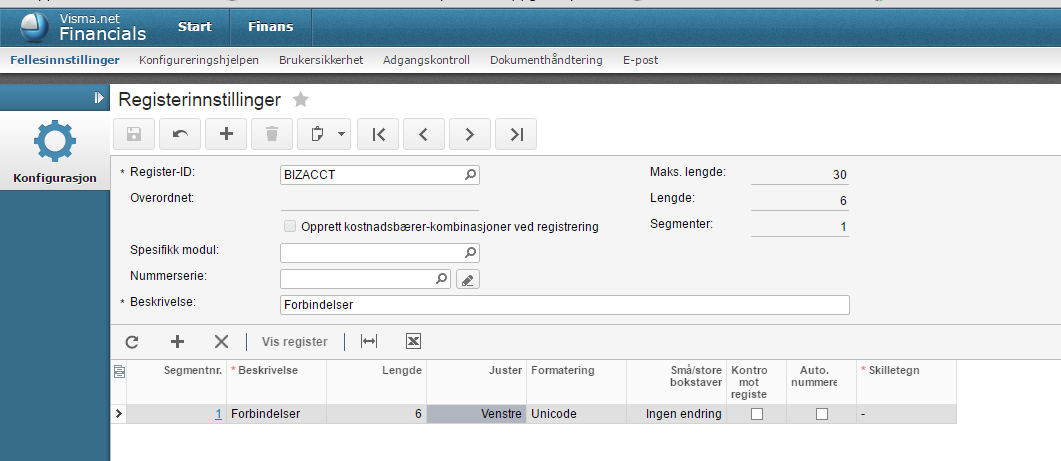Screen dimensions: 1061x461
Task: Click Maks. lengde value 30
Action: tap(800, 175)
